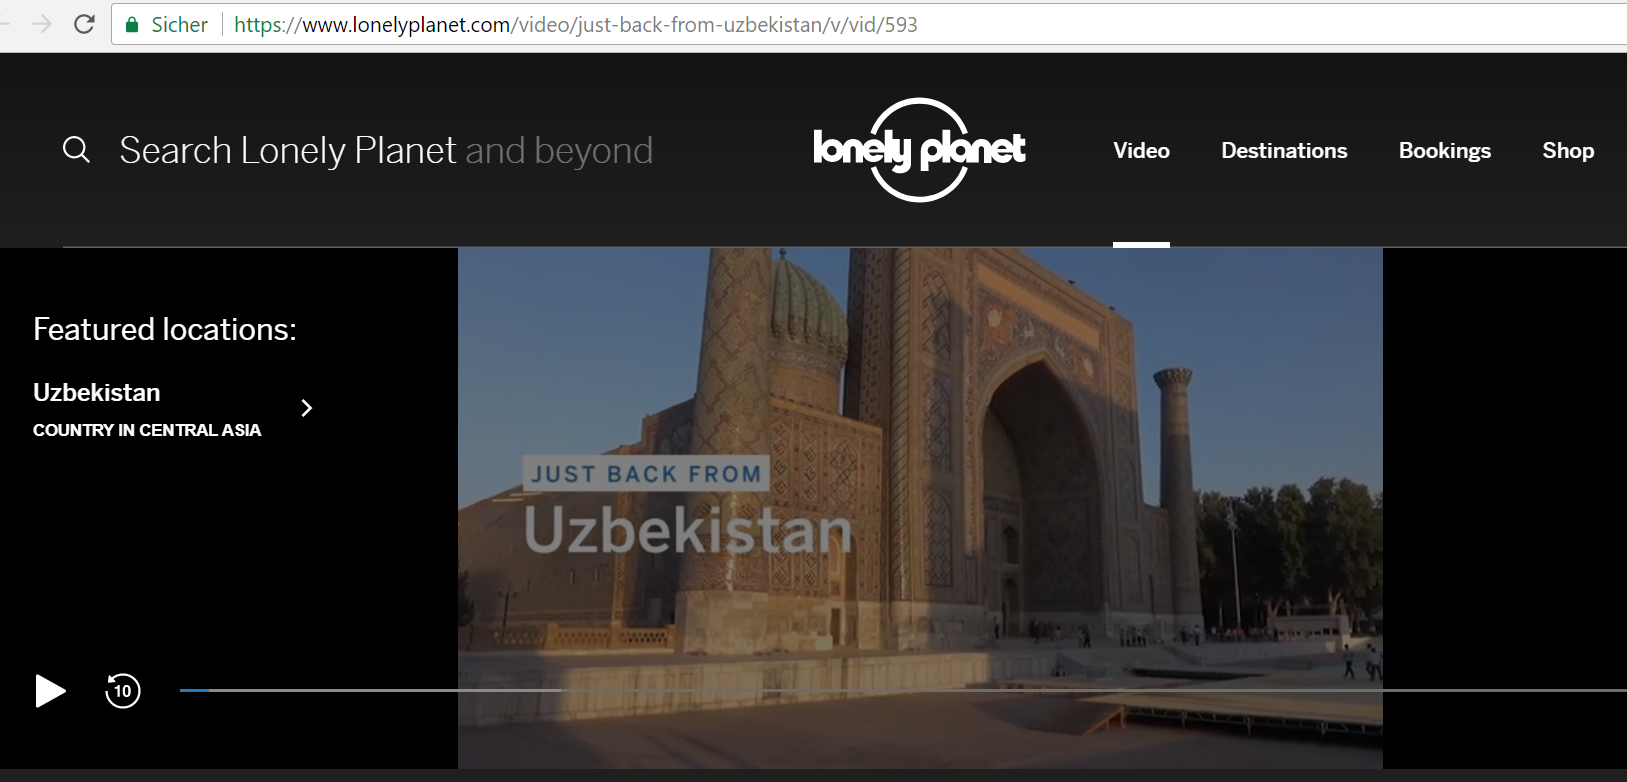Open the Bookings menu item
1627x782 pixels.
pos(1444,151)
